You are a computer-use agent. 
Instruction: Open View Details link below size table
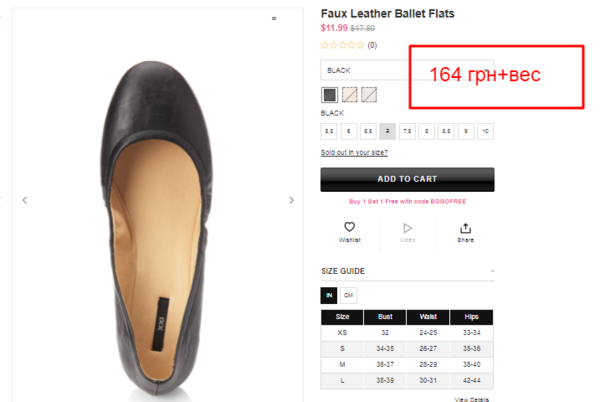point(474,398)
